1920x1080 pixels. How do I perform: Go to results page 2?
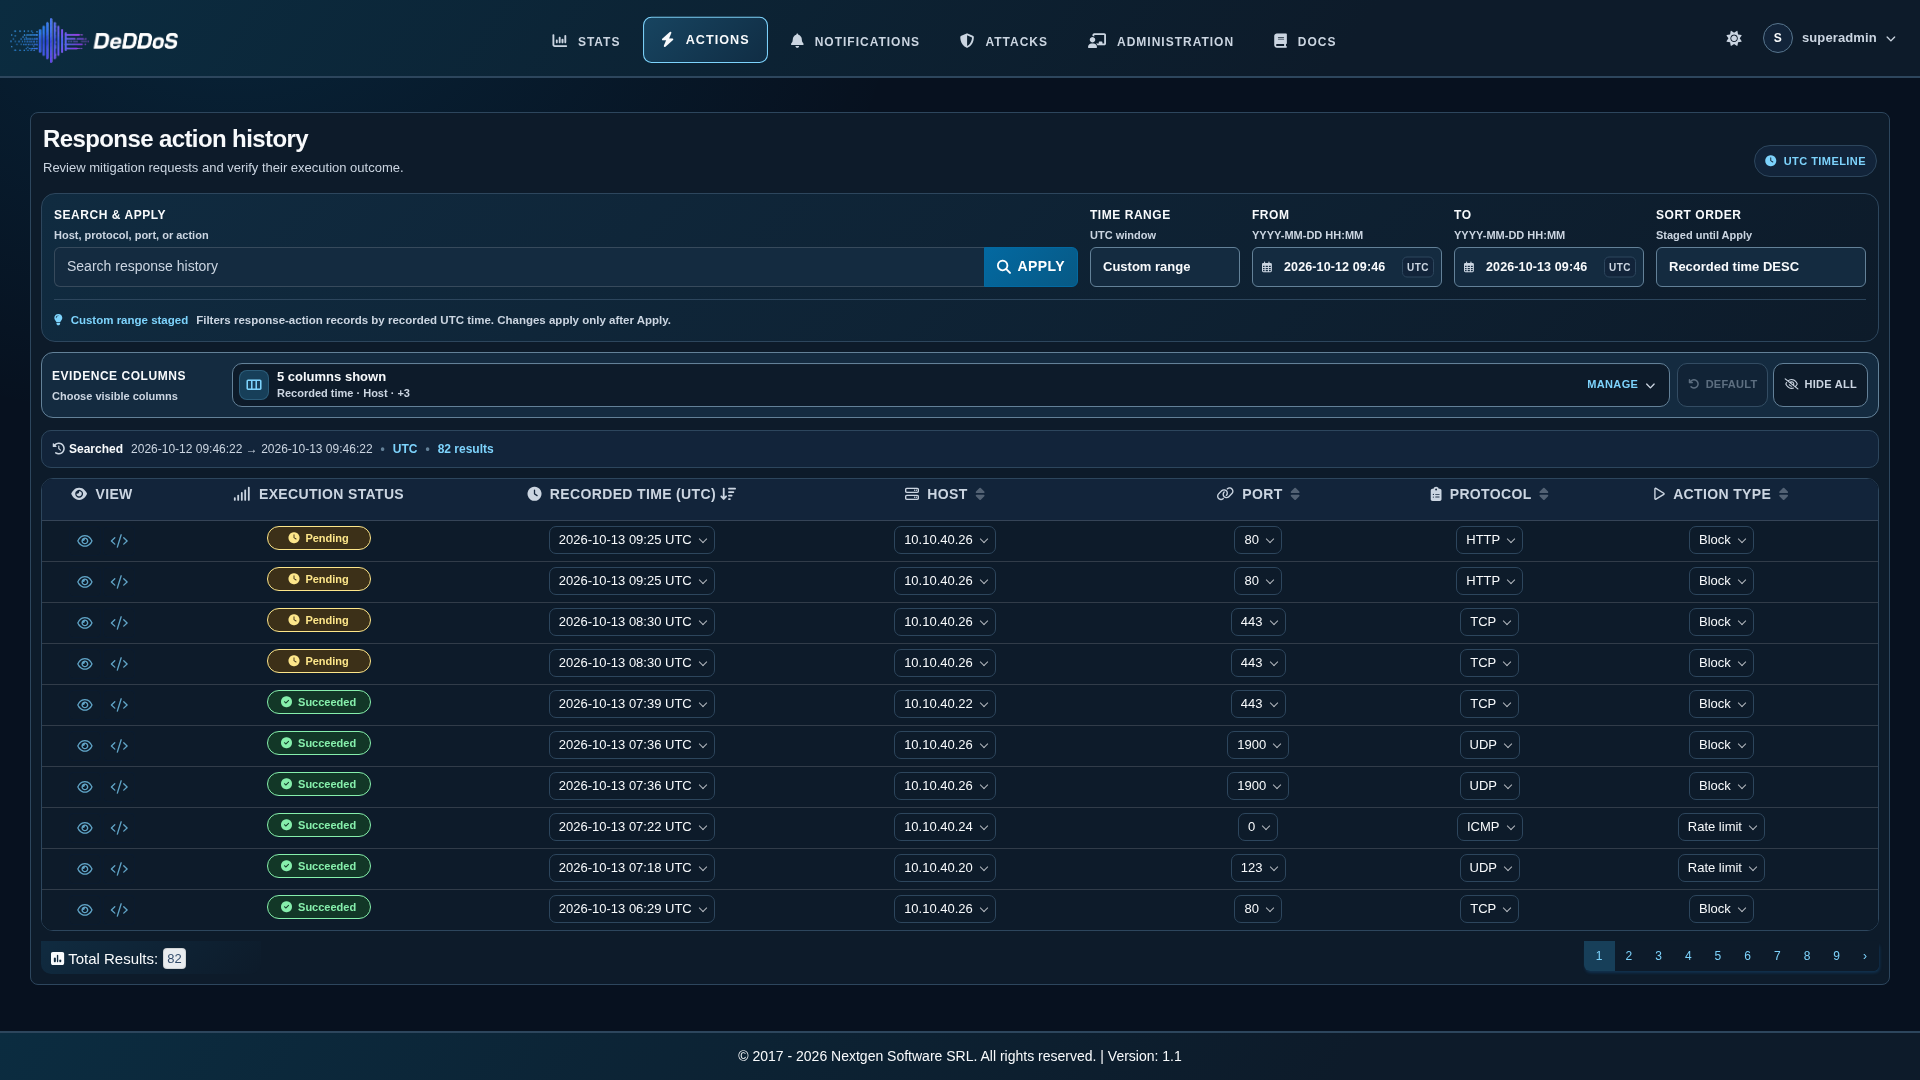click(1629, 956)
